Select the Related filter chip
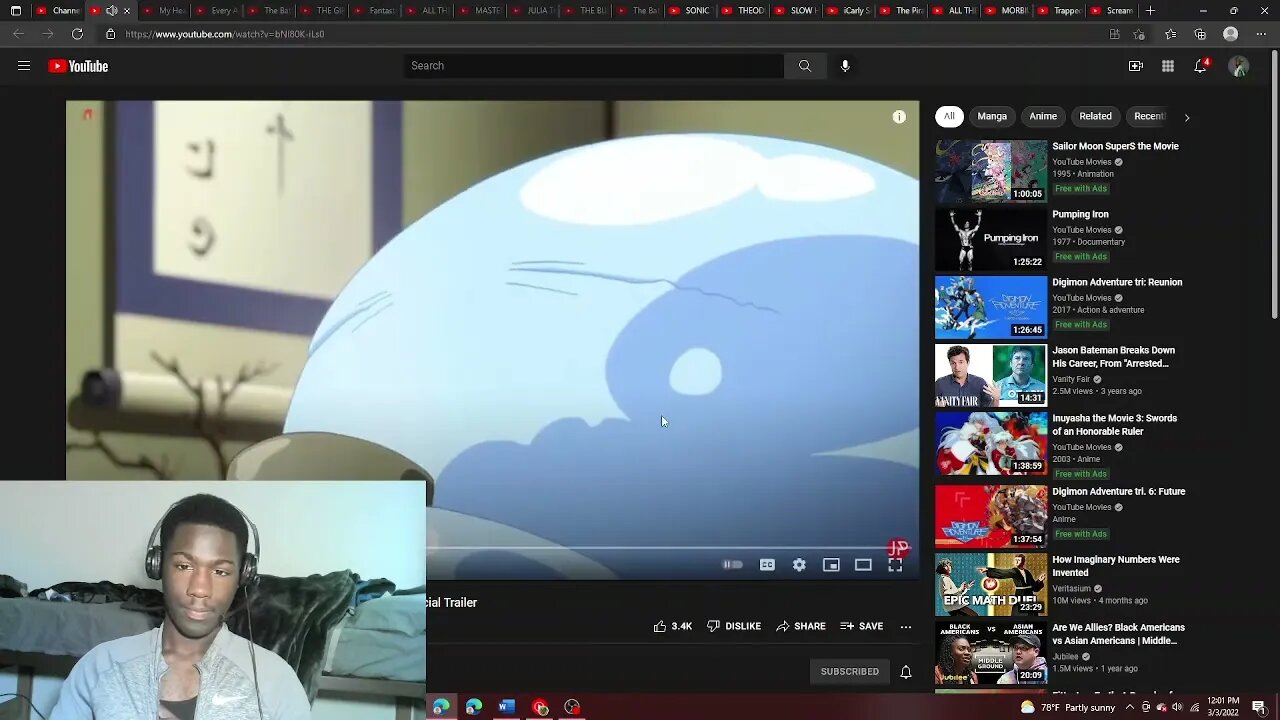This screenshot has height=720, width=1280. (x=1095, y=116)
